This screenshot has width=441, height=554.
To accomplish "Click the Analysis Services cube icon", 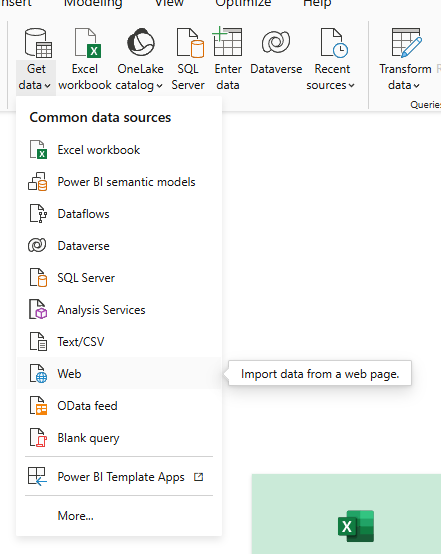I will point(38,310).
